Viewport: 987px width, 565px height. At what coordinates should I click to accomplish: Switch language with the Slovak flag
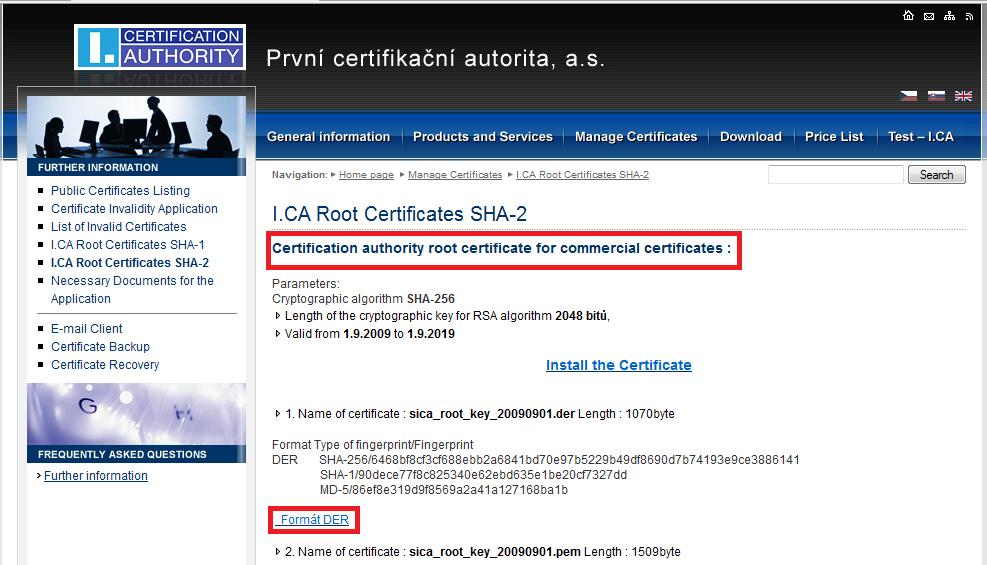[x=936, y=96]
